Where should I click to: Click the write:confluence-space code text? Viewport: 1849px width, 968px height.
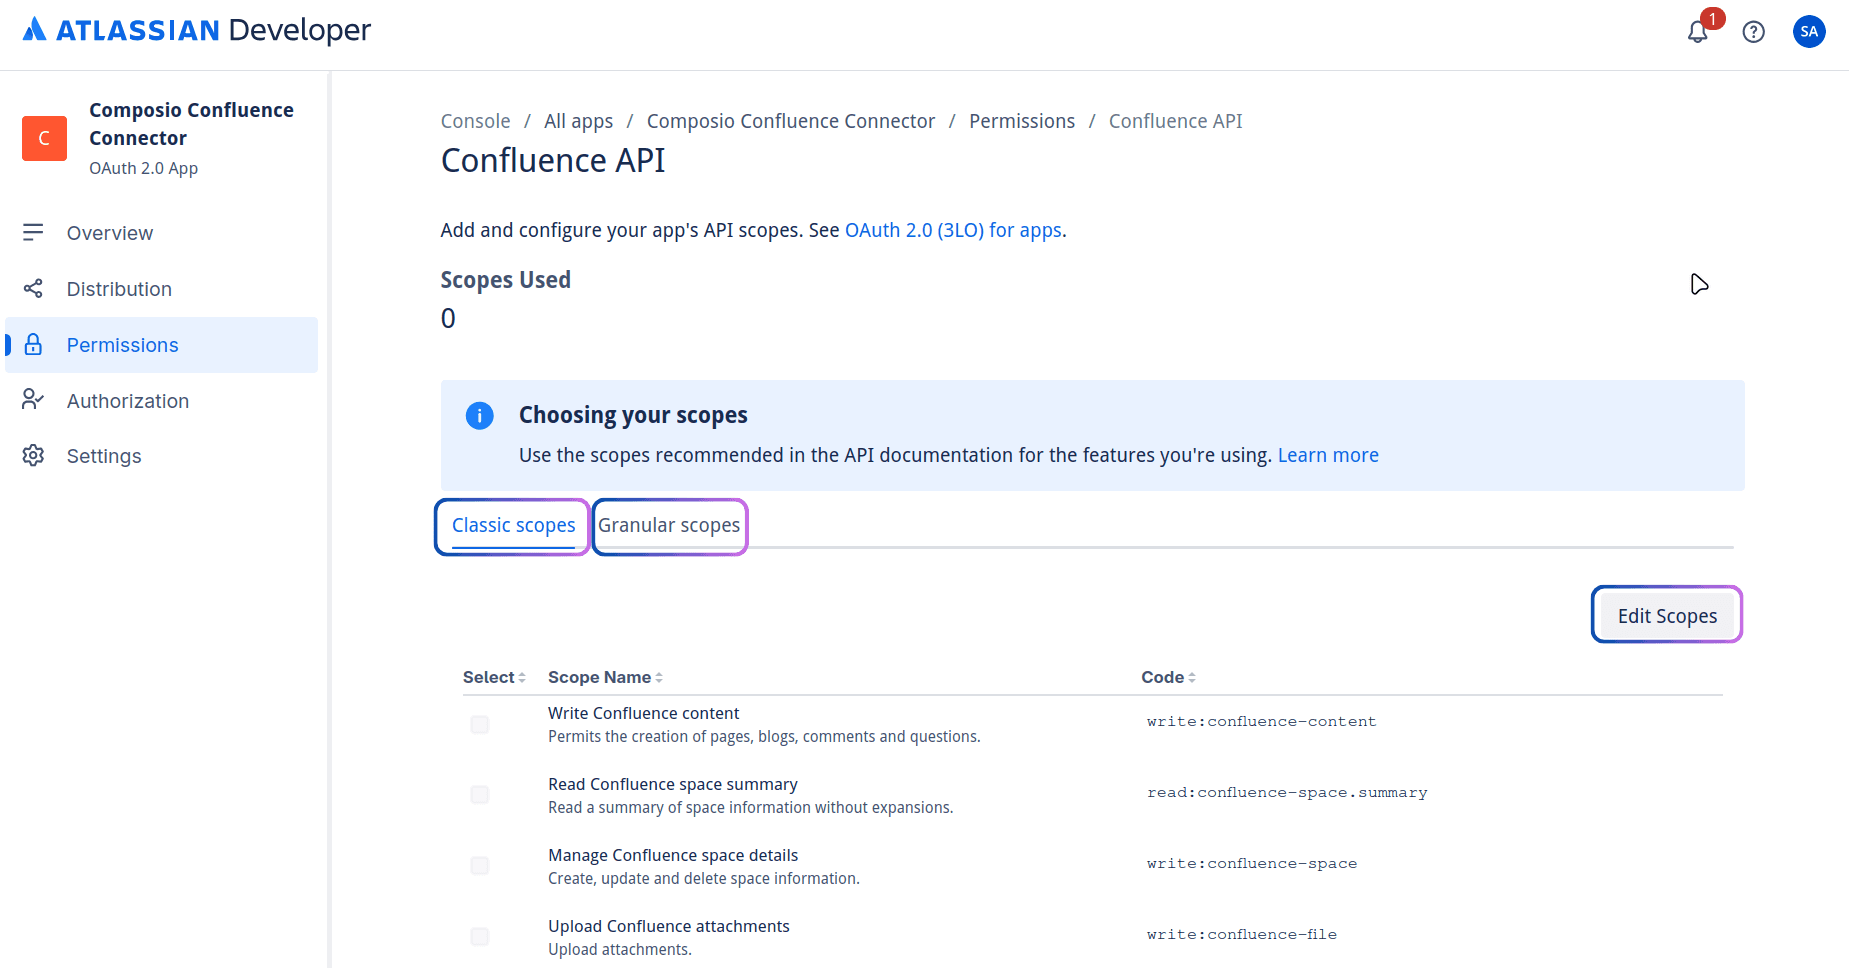[x=1252, y=863]
